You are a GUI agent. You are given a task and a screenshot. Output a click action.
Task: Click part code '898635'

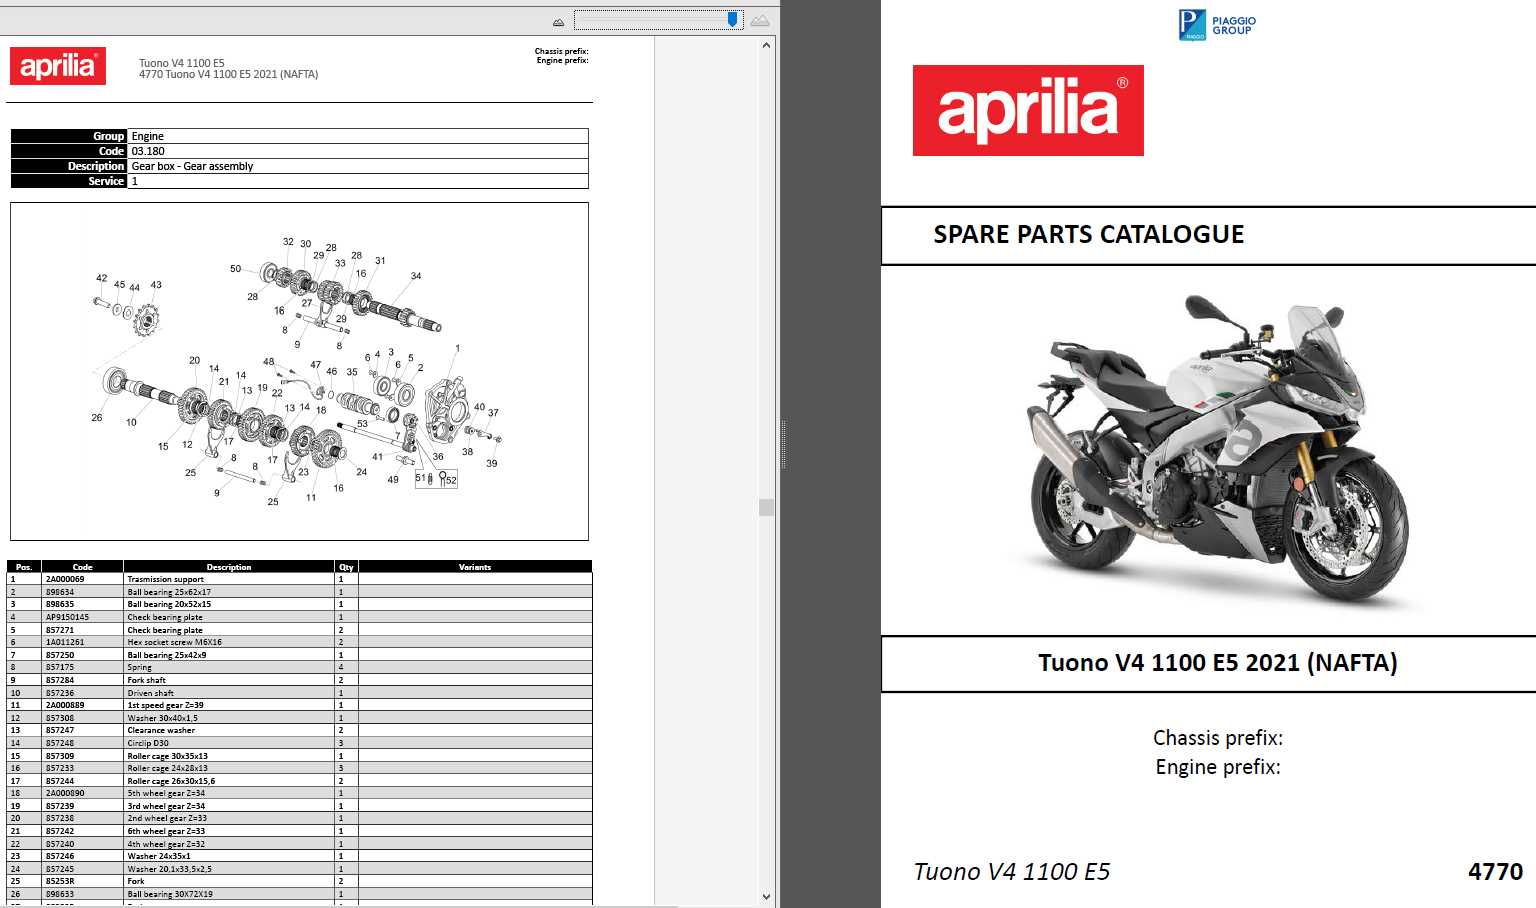(60, 604)
